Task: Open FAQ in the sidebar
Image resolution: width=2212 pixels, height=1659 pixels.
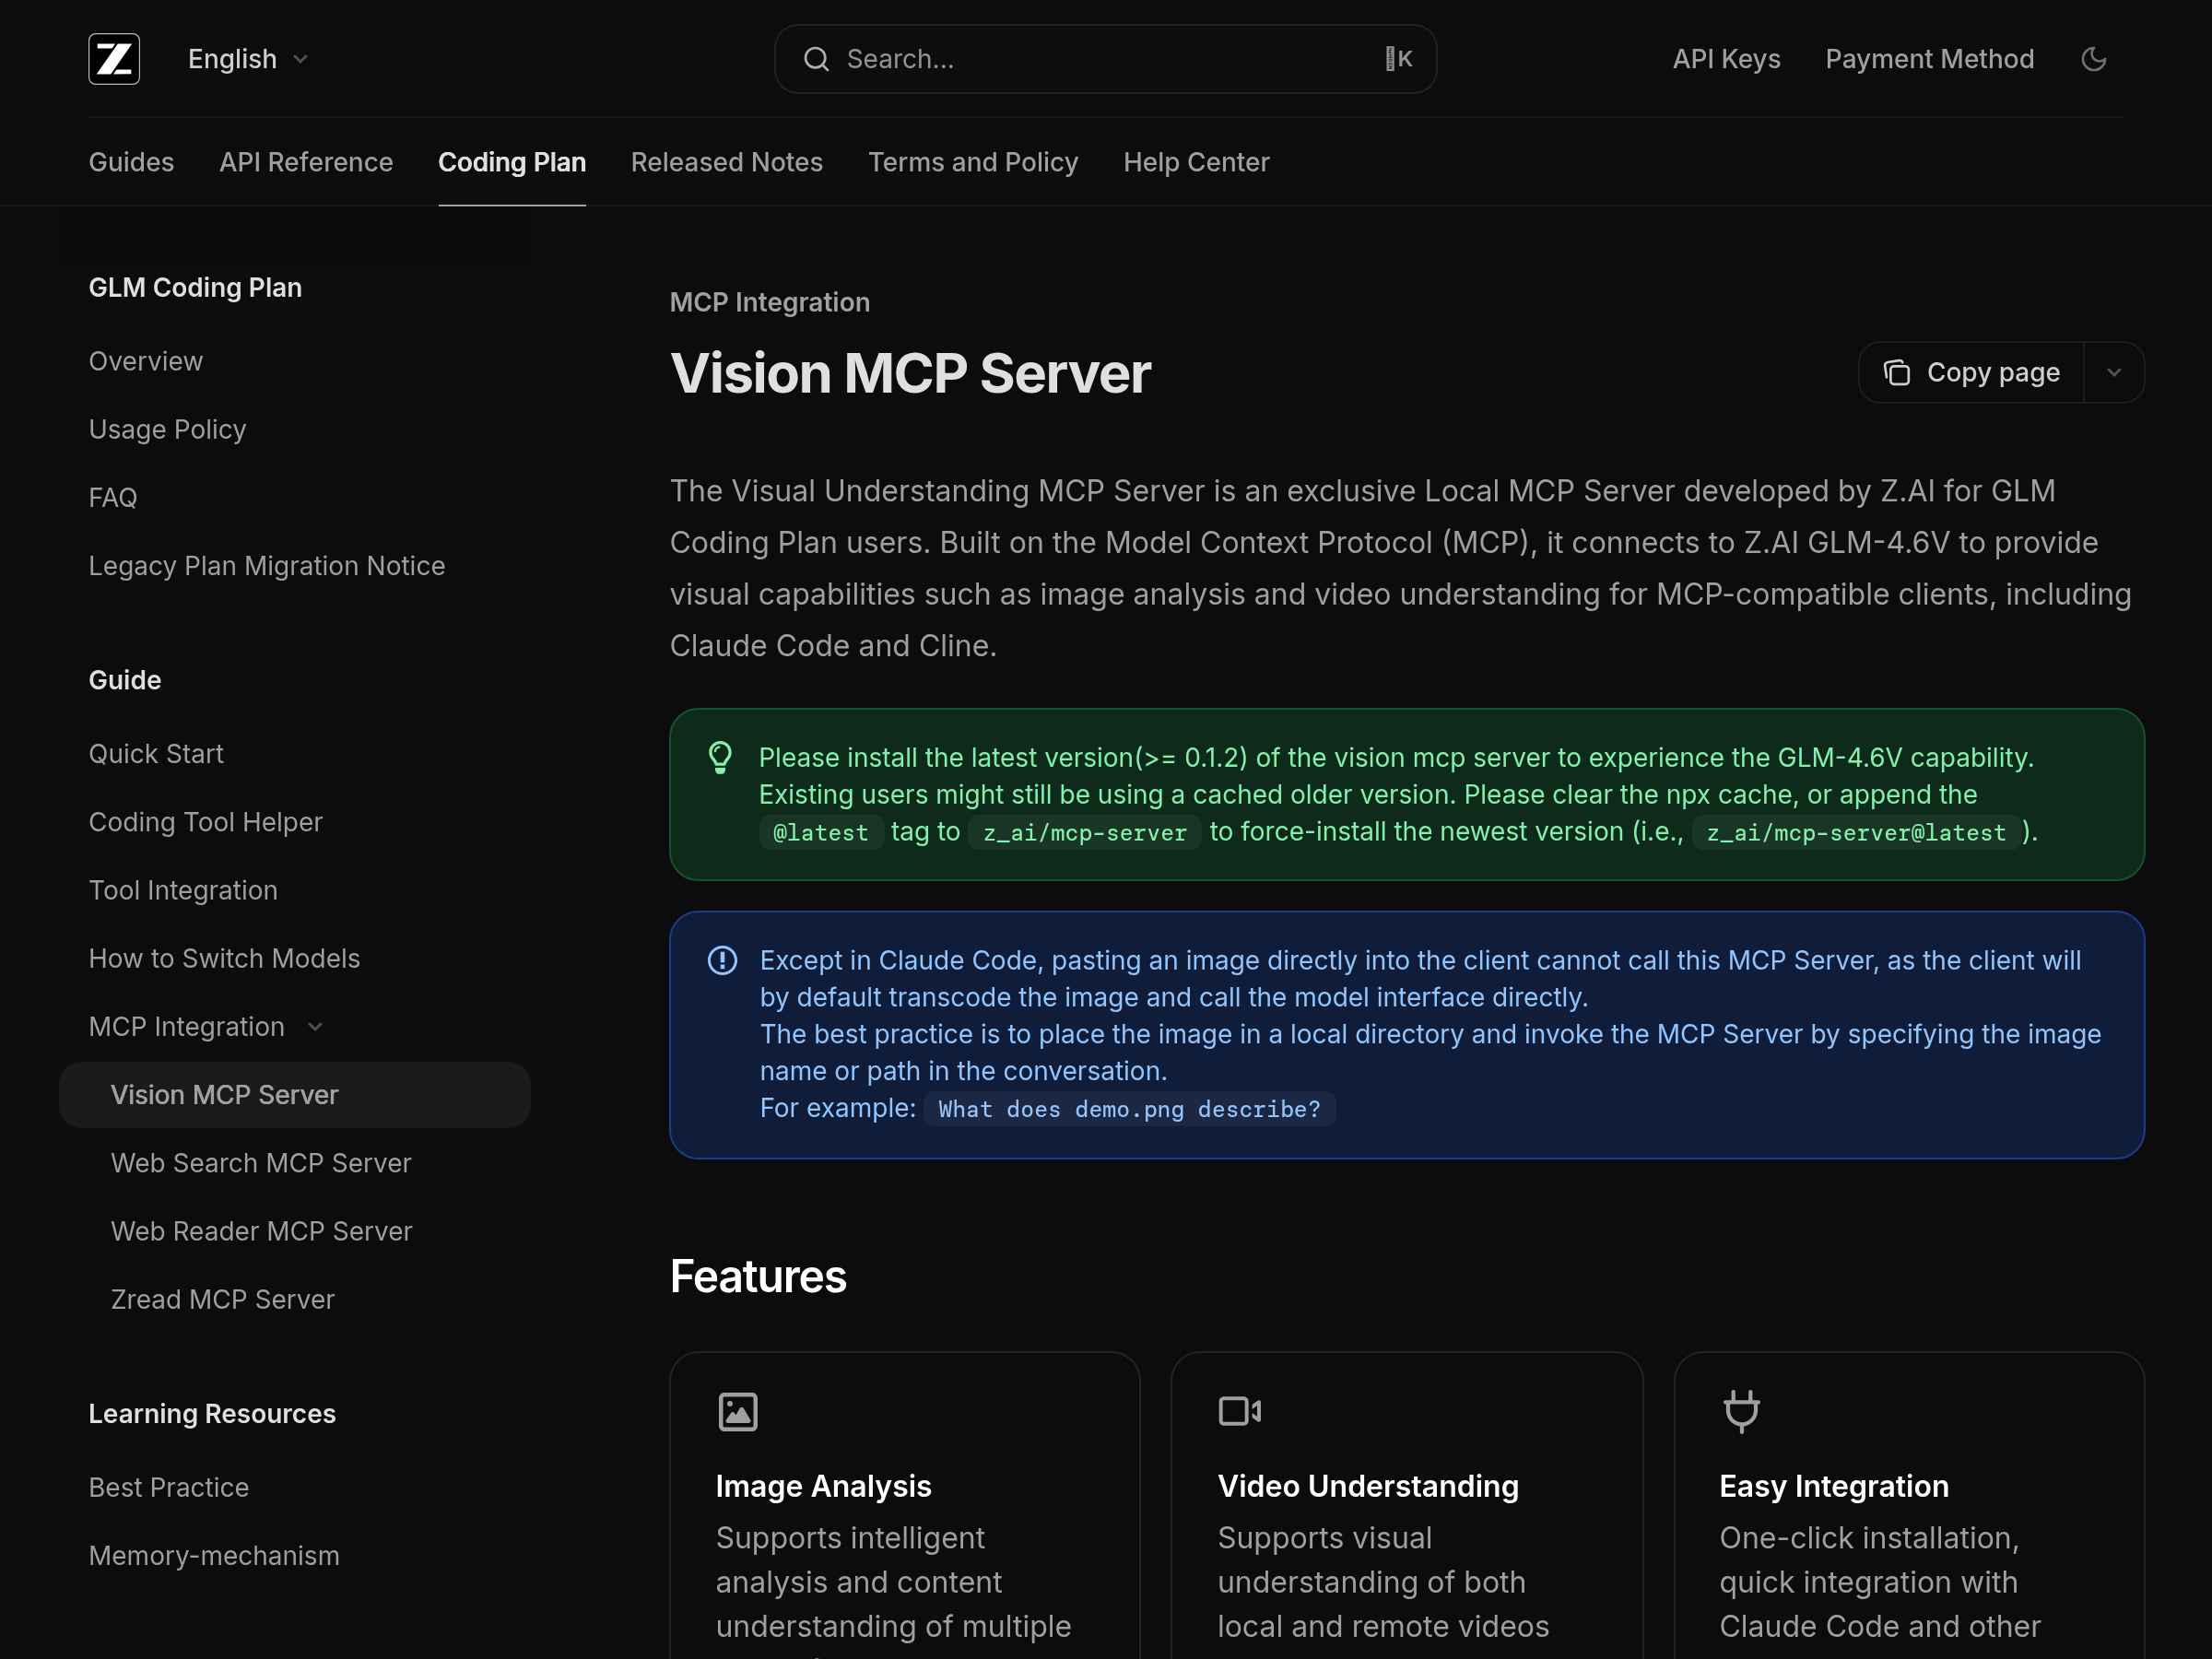Action: 113,498
